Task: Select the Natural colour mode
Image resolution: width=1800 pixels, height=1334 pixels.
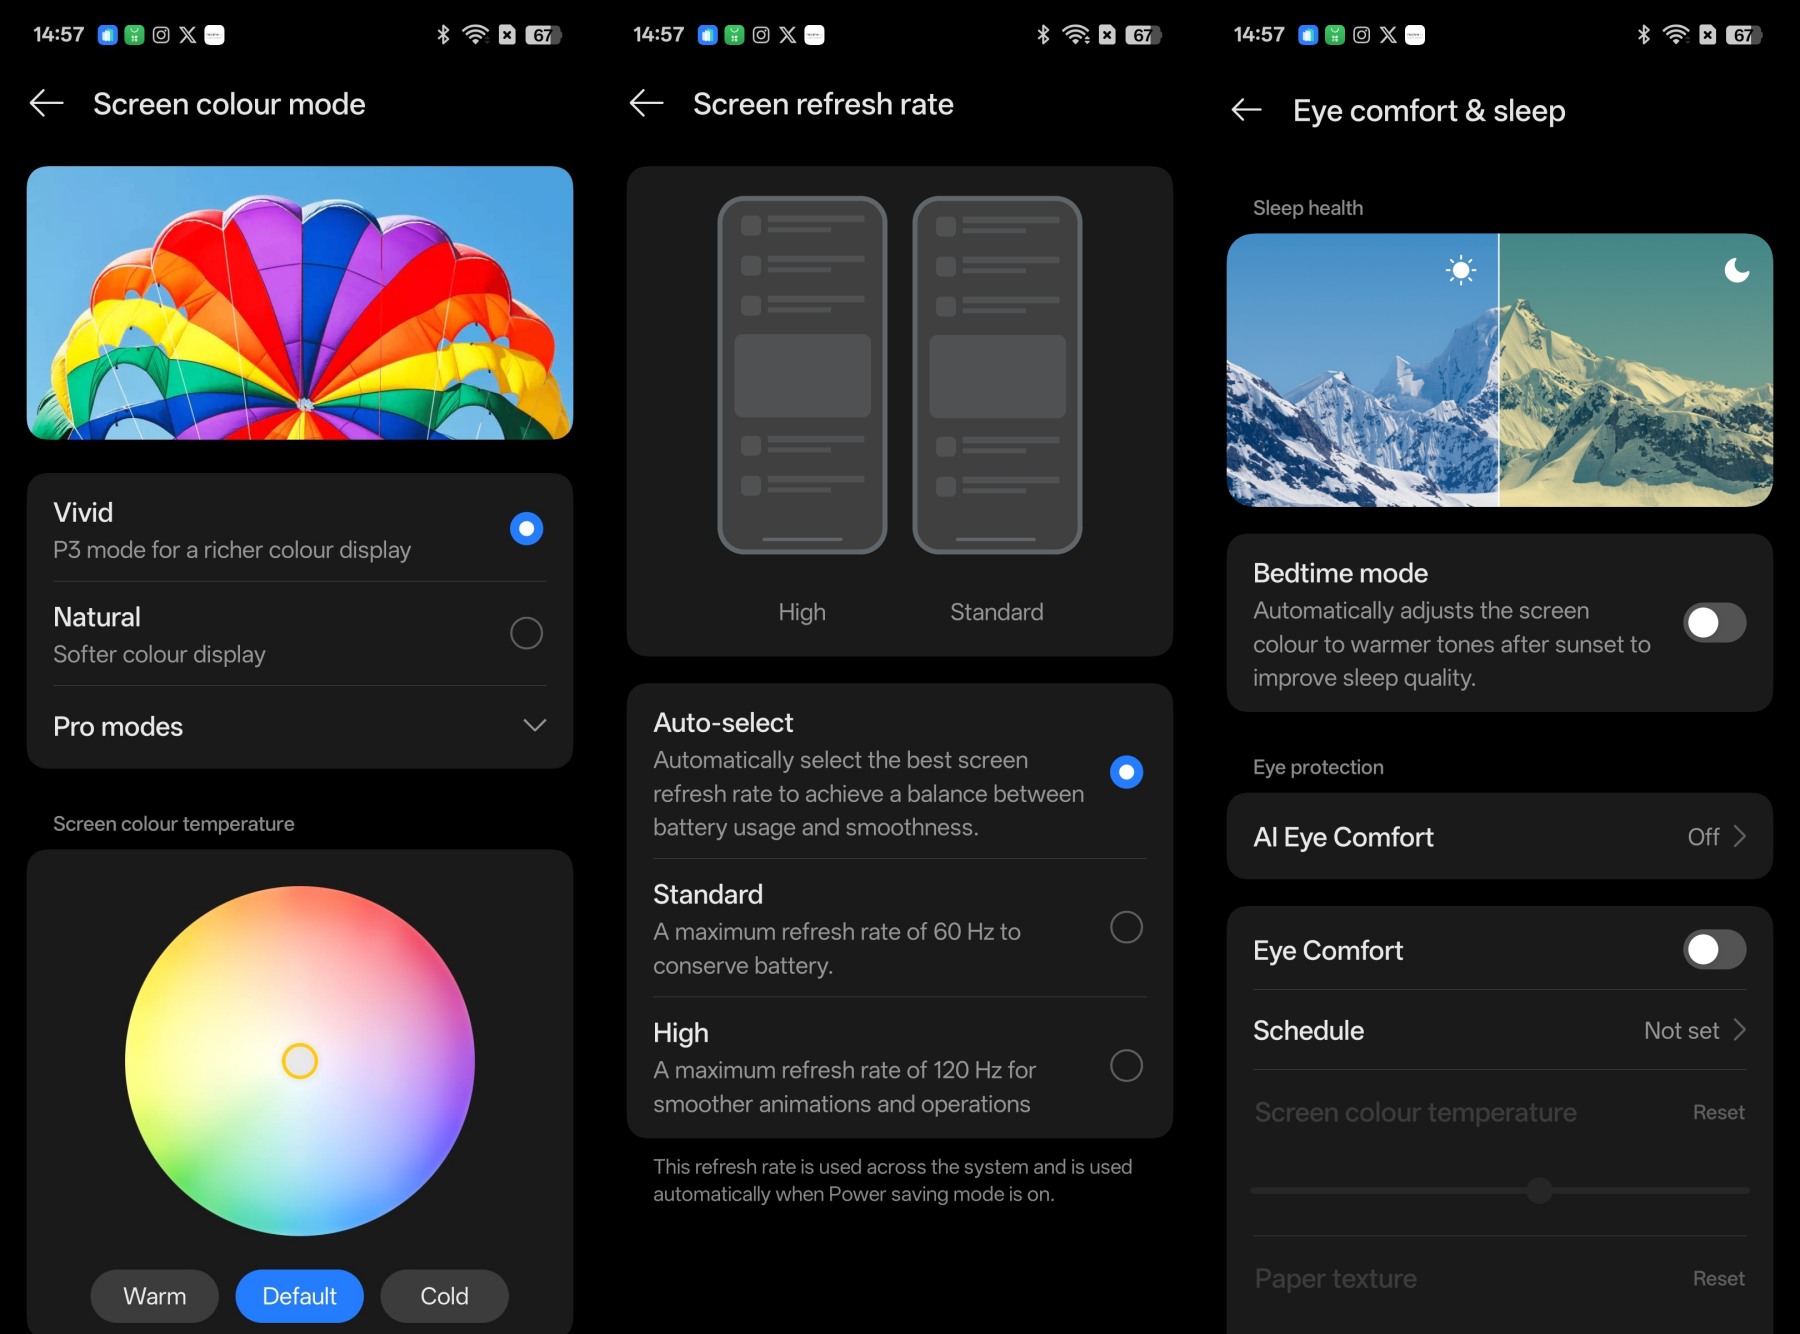Action: pos(526,633)
